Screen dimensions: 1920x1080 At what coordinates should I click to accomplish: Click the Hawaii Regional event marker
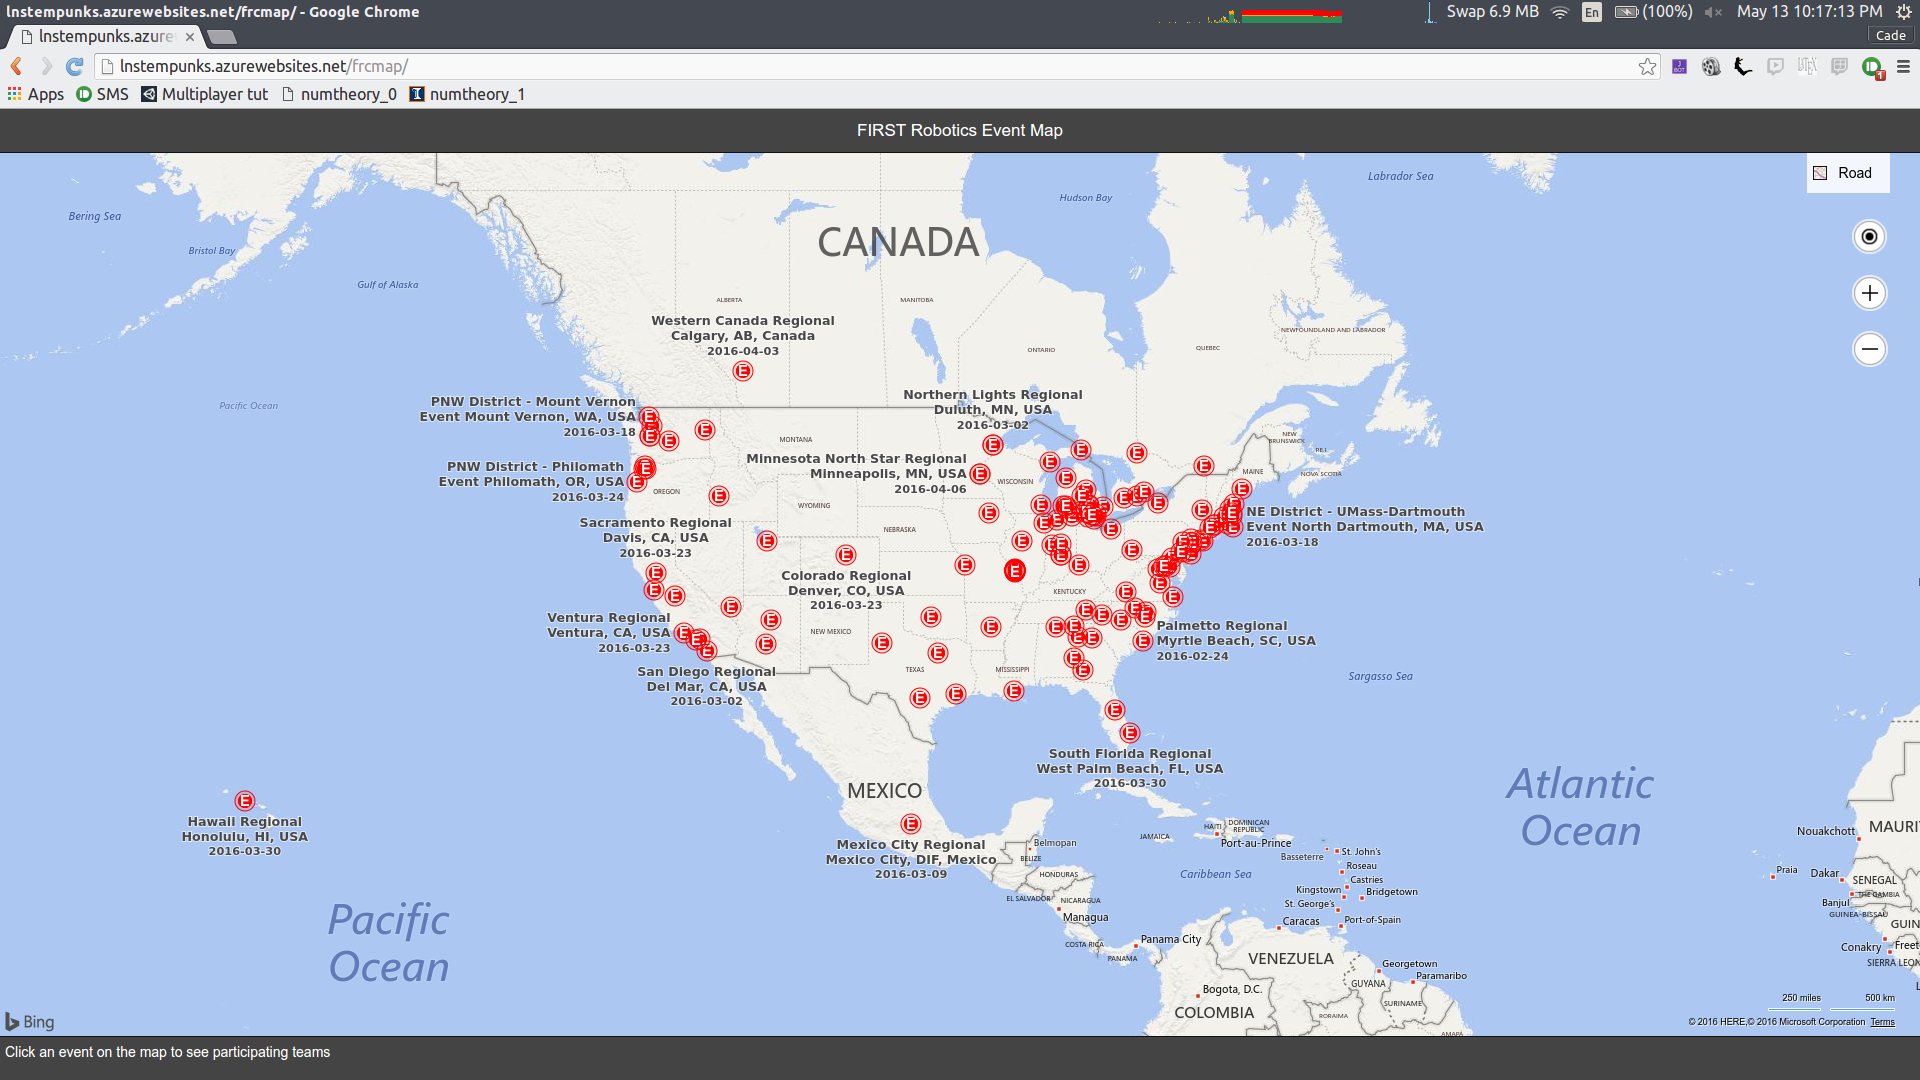click(245, 801)
